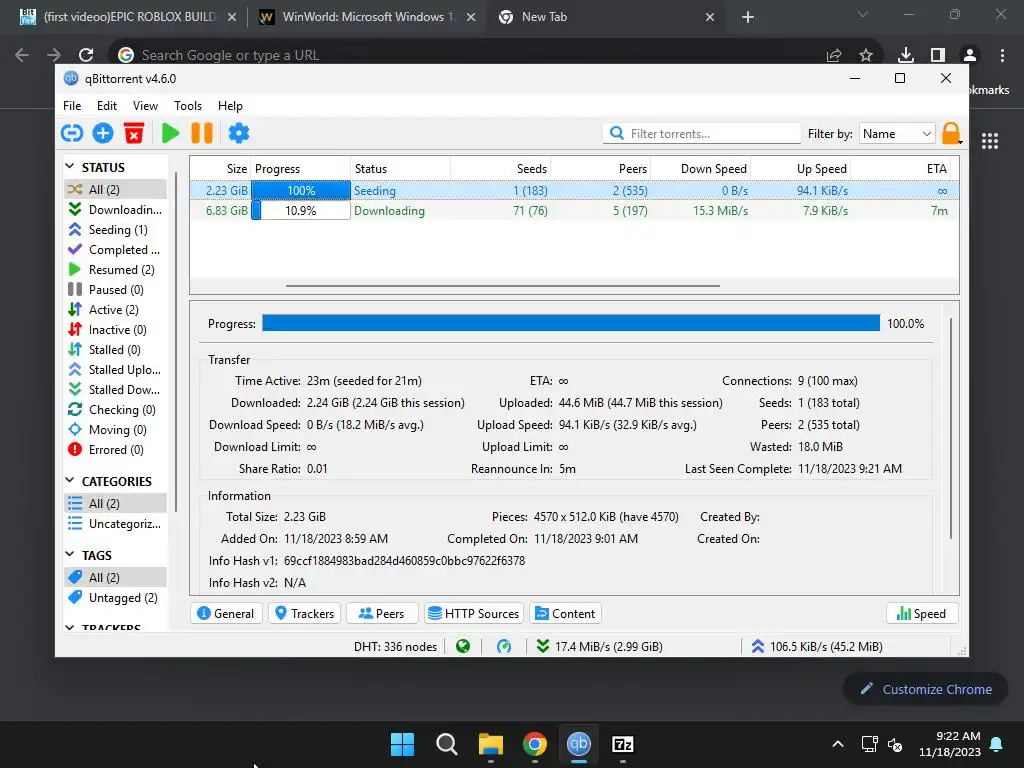Click the 10.9% progress cell
This screenshot has height=768, width=1024.
coord(300,211)
